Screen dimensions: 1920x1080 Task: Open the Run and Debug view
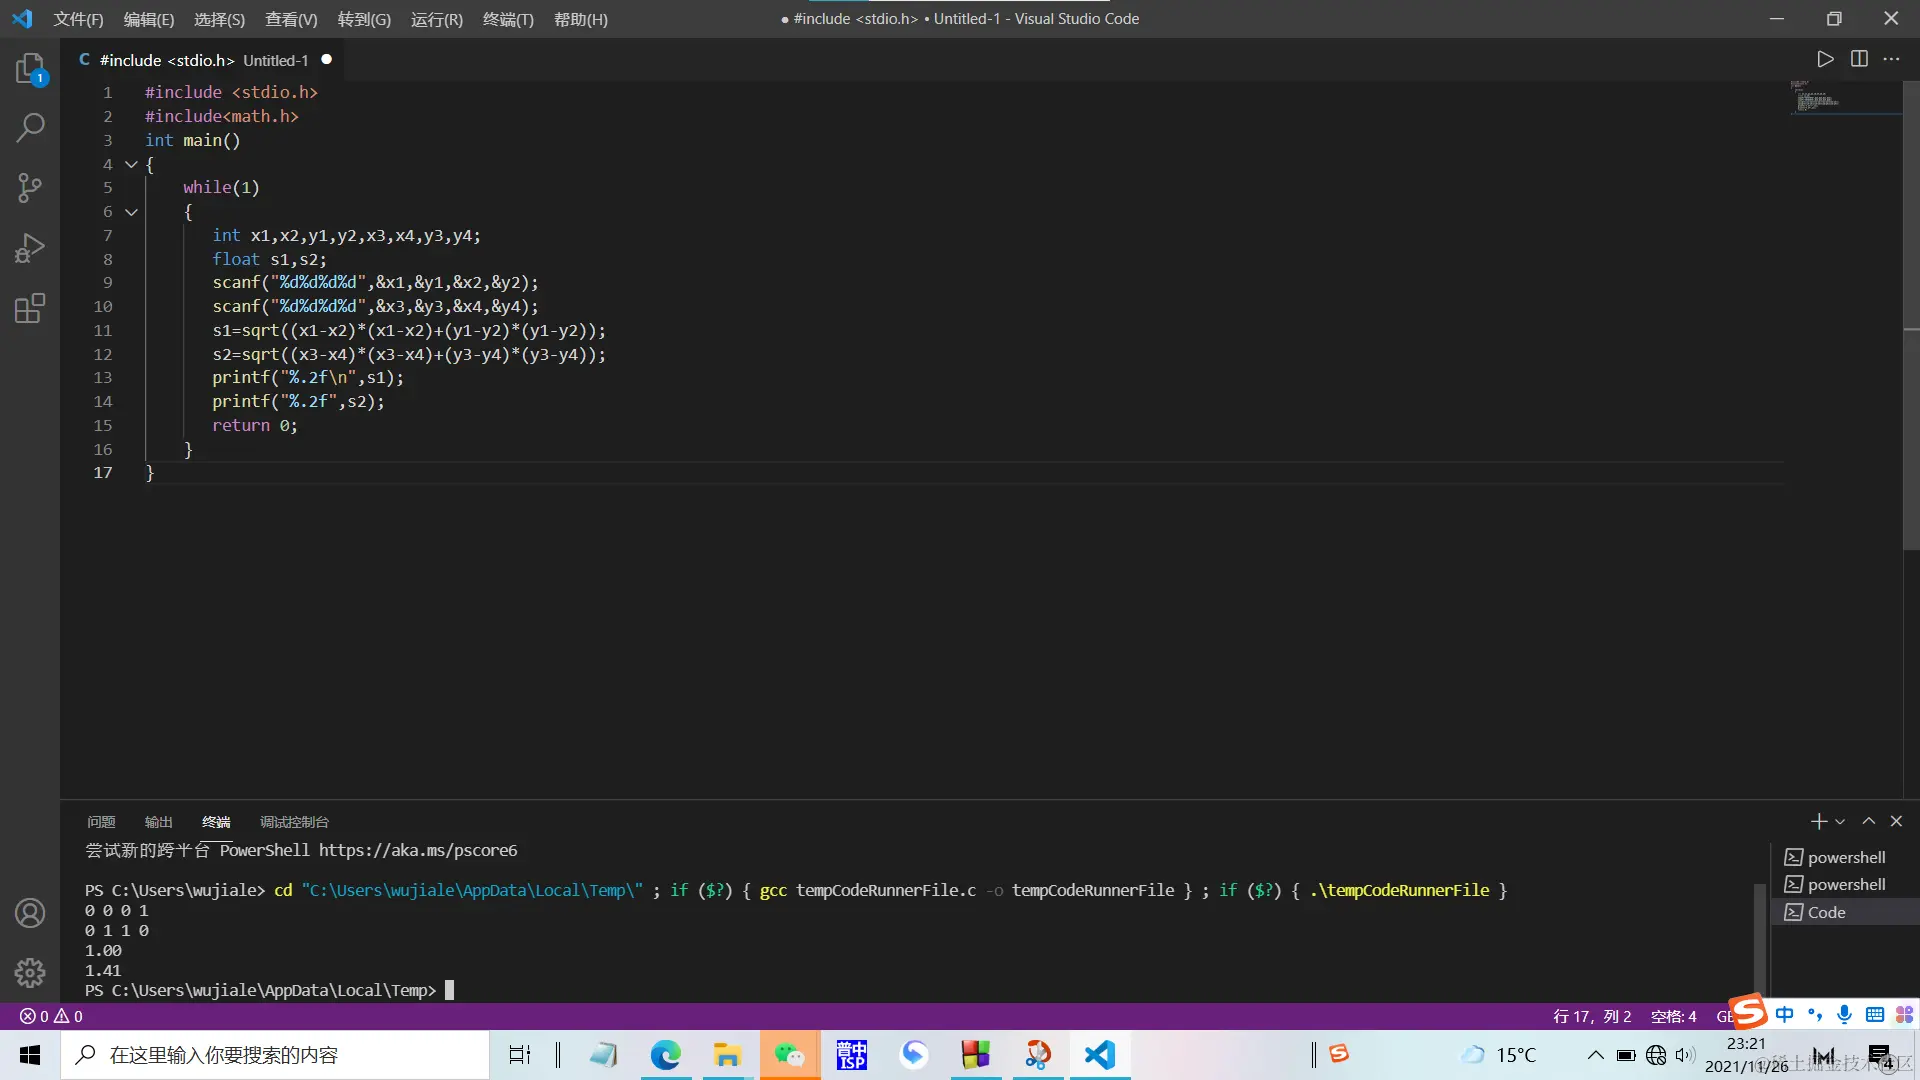(x=30, y=248)
